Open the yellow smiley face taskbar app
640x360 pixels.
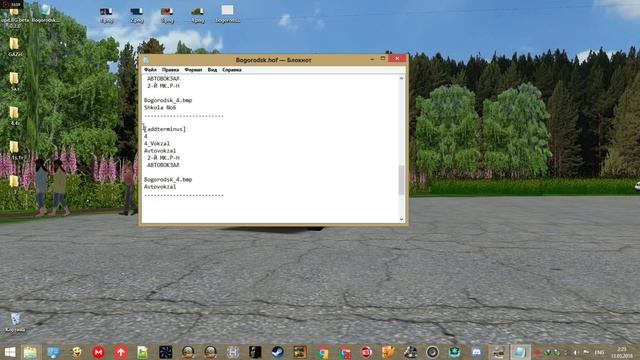(76, 352)
